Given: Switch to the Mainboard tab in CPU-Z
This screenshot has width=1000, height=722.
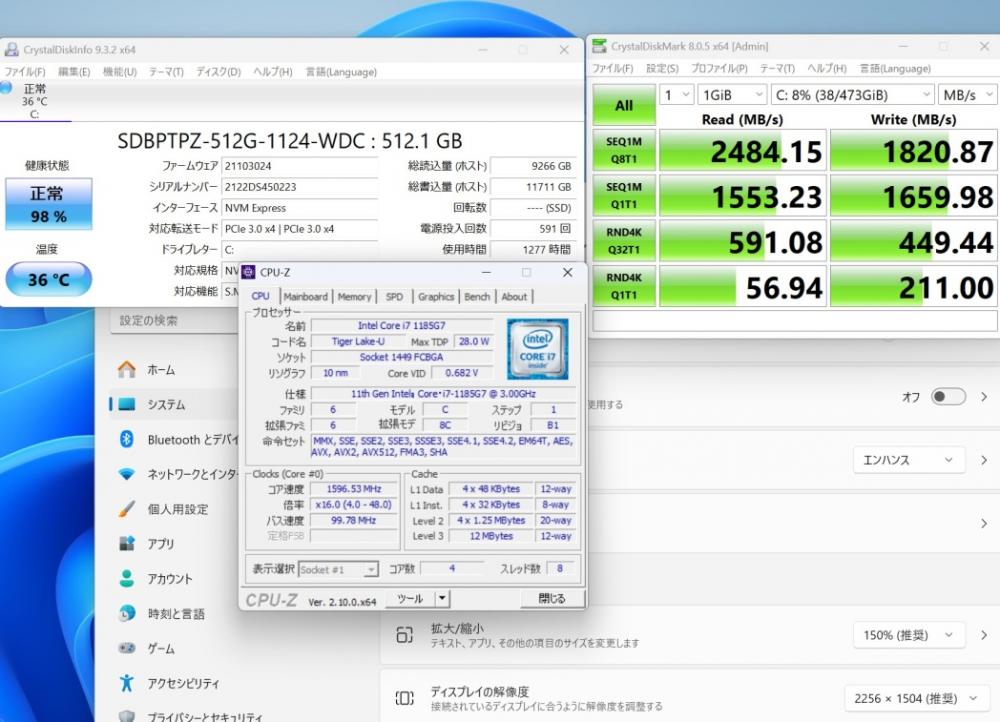Looking at the screenshot, I should (x=305, y=297).
